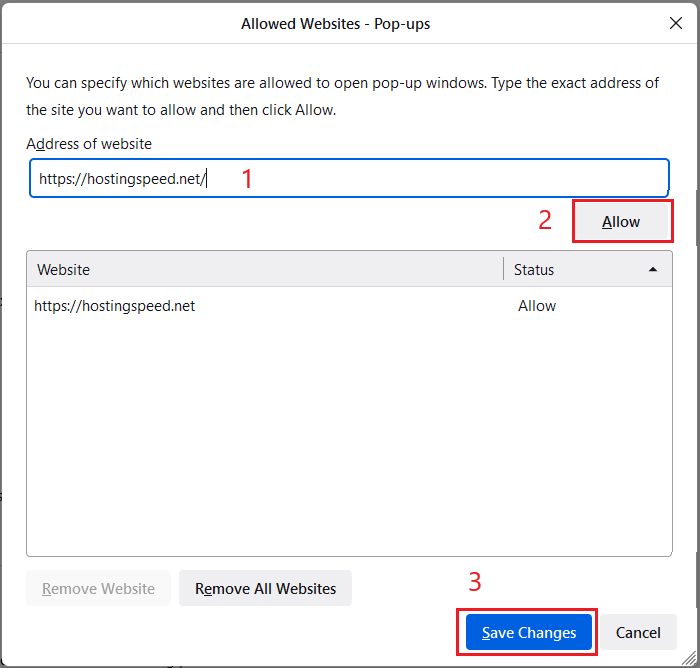Viewport: 700px width, 668px height.
Task: Click the Allow status cell in list
Action: 537,306
